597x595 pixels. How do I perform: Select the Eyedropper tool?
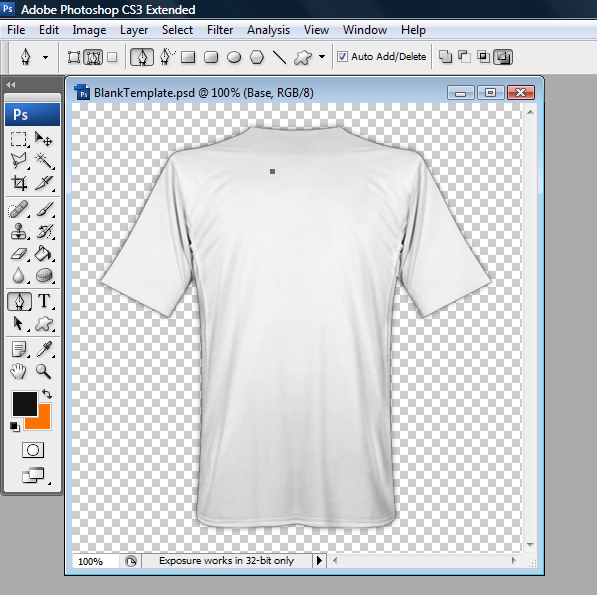[x=44, y=349]
